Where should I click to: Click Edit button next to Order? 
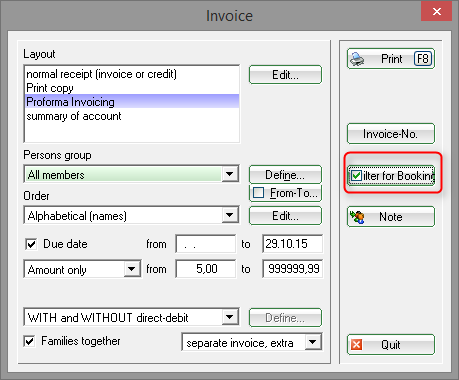pyautogui.click(x=285, y=216)
